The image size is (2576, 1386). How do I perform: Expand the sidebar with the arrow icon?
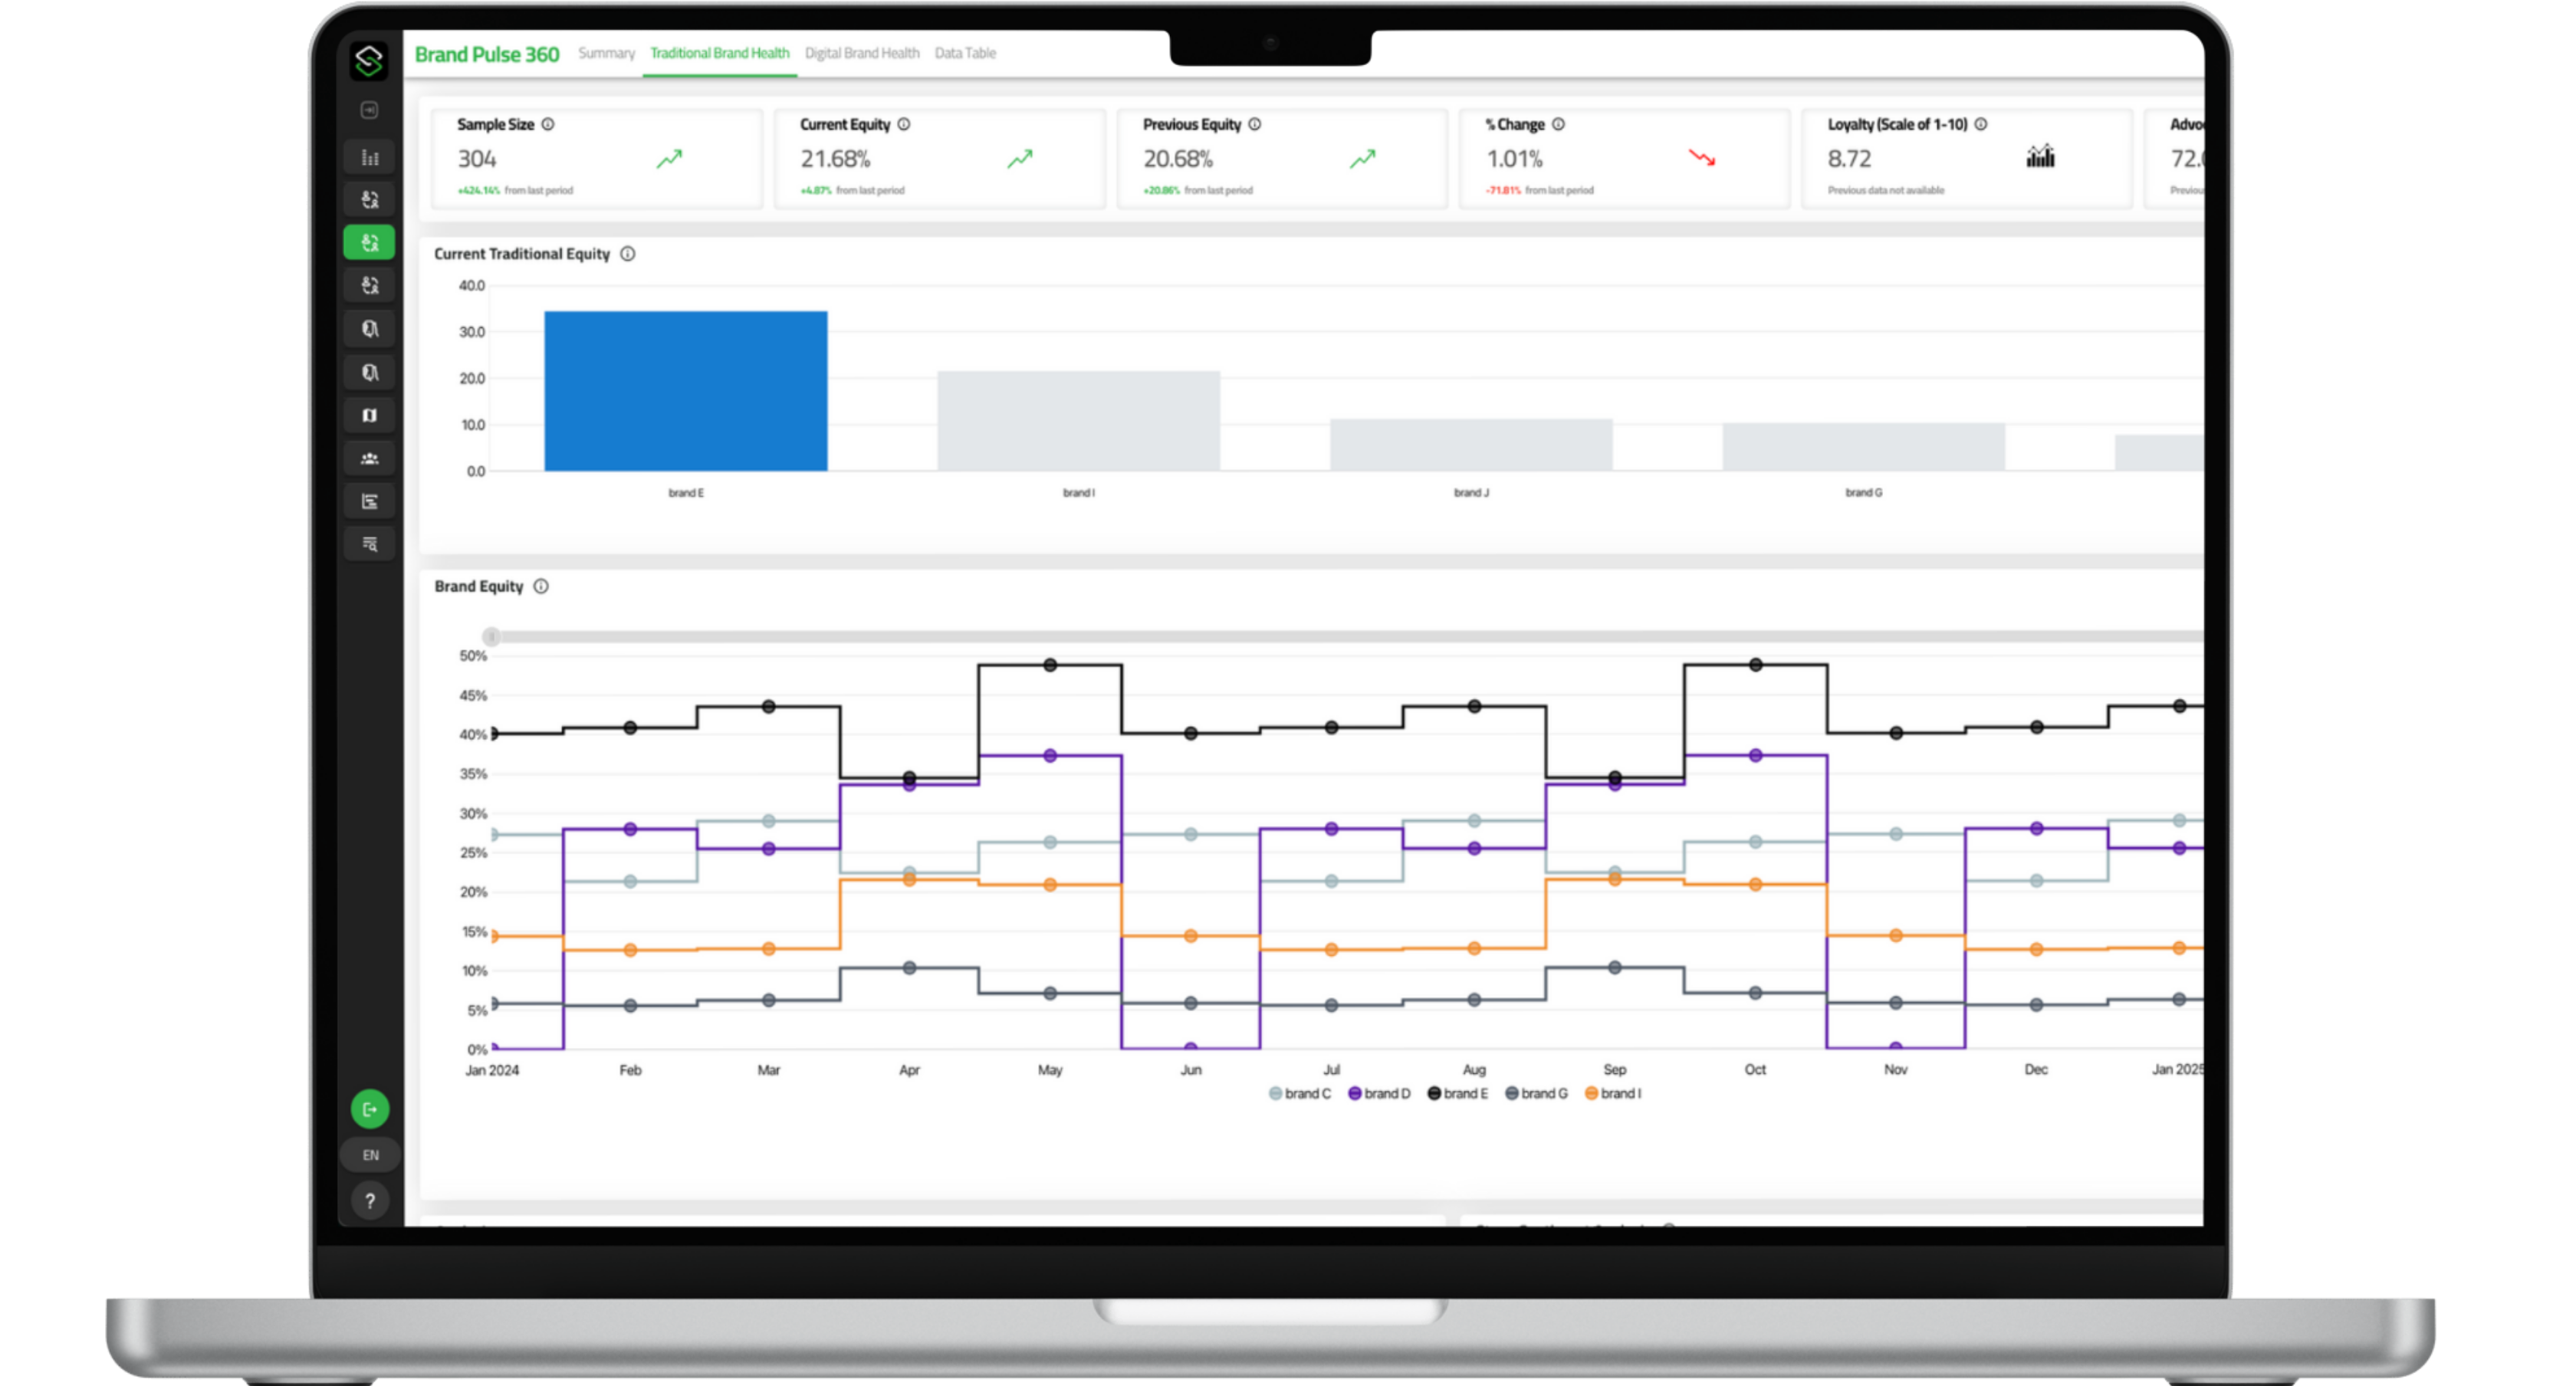click(369, 110)
